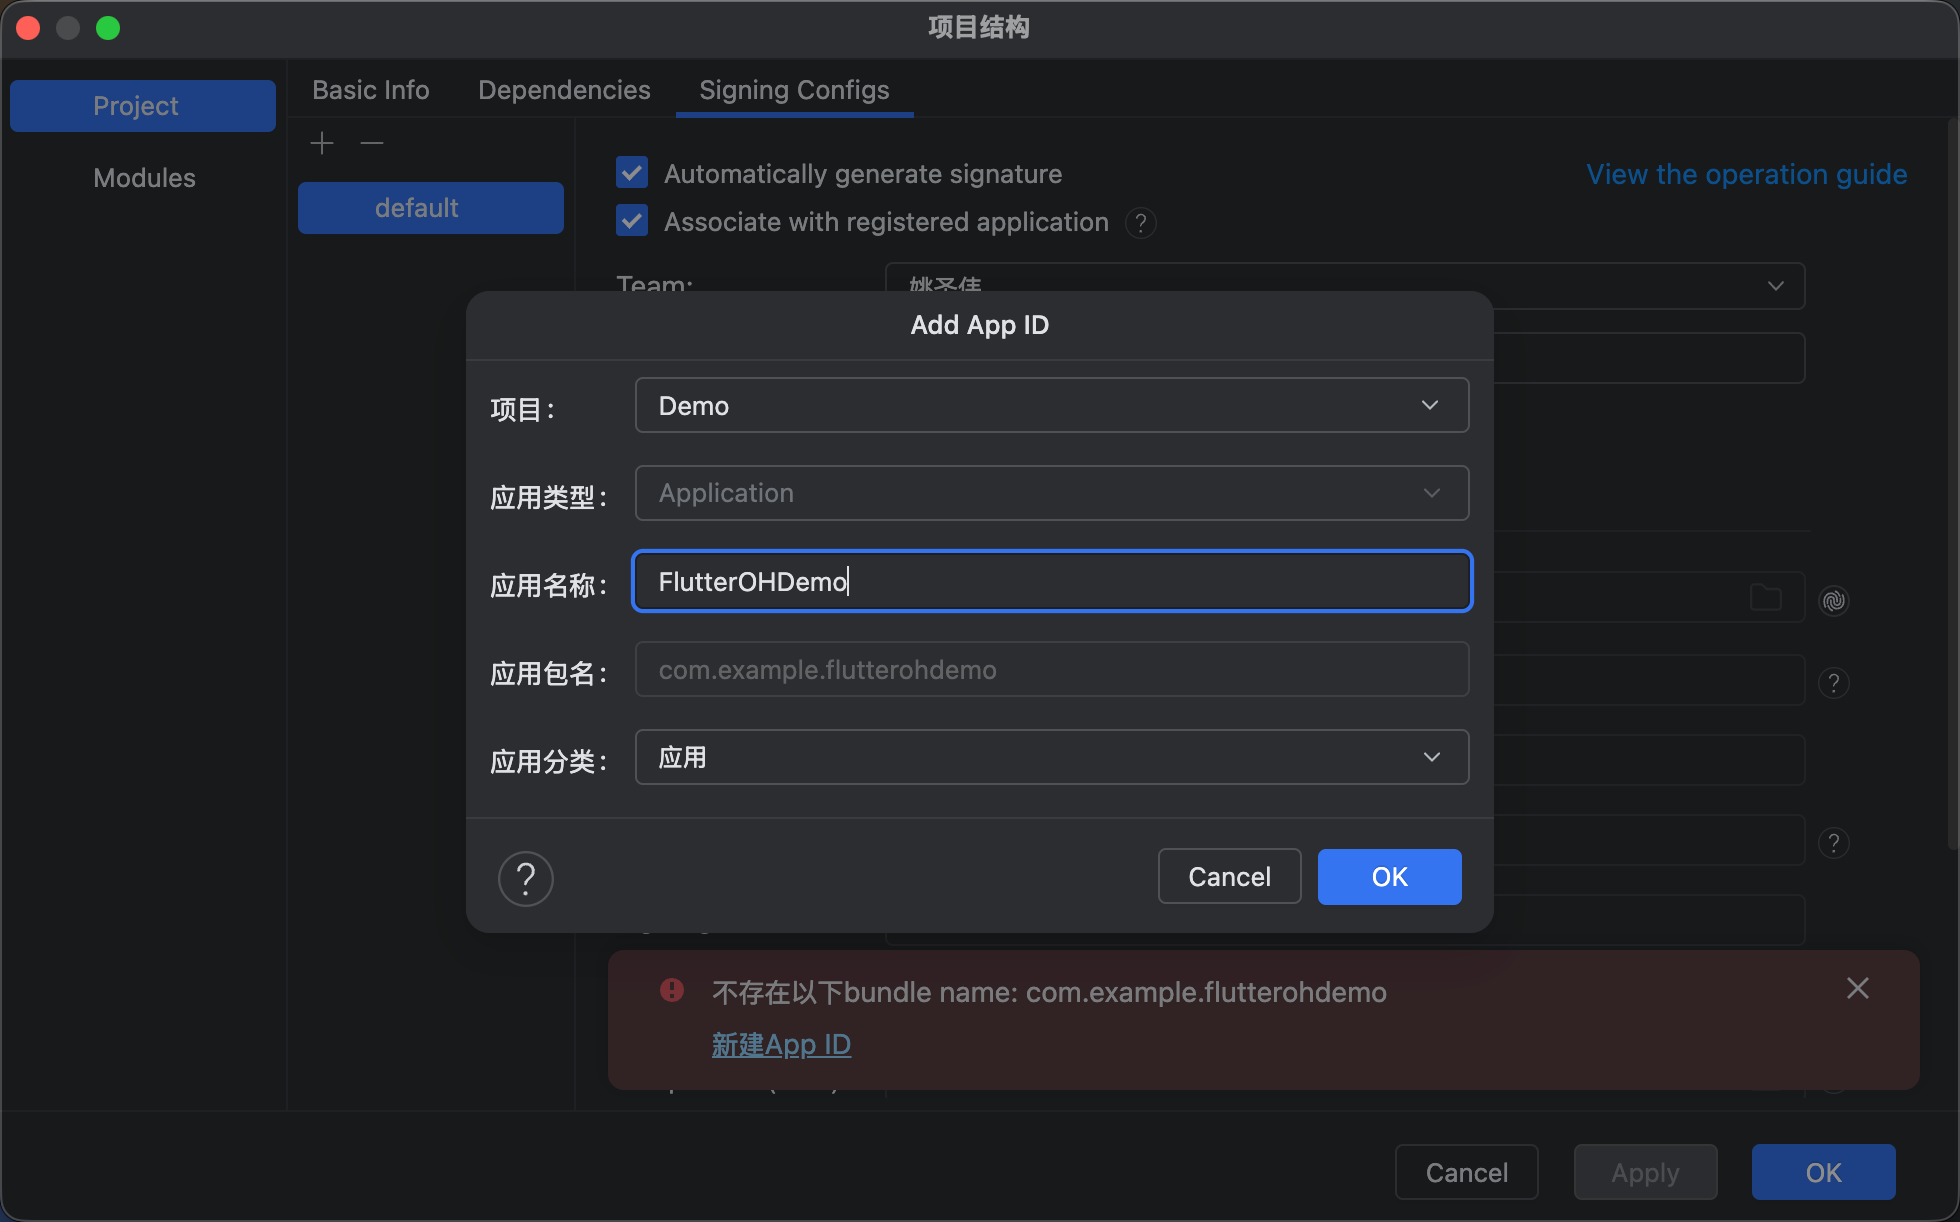Image resolution: width=1960 pixels, height=1222 pixels.
Task: Open the 新建App ID link
Action: [x=781, y=1044]
